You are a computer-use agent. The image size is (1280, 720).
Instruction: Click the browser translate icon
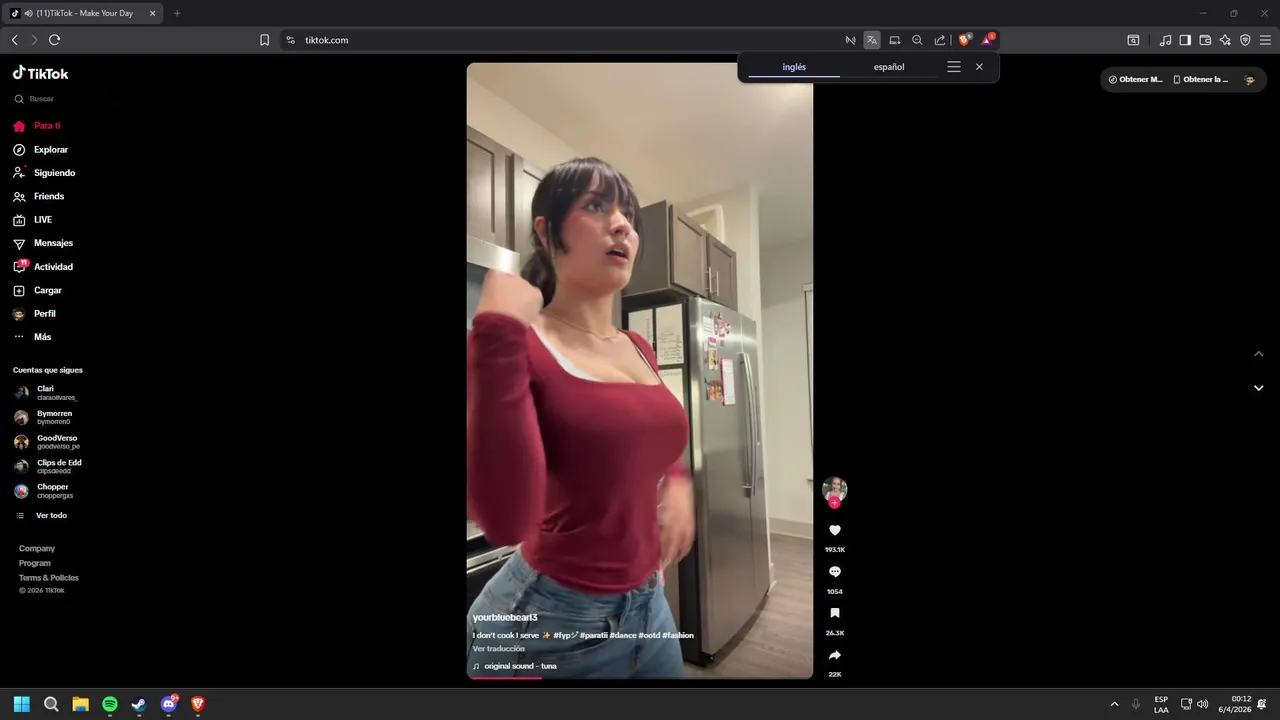(x=872, y=40)
